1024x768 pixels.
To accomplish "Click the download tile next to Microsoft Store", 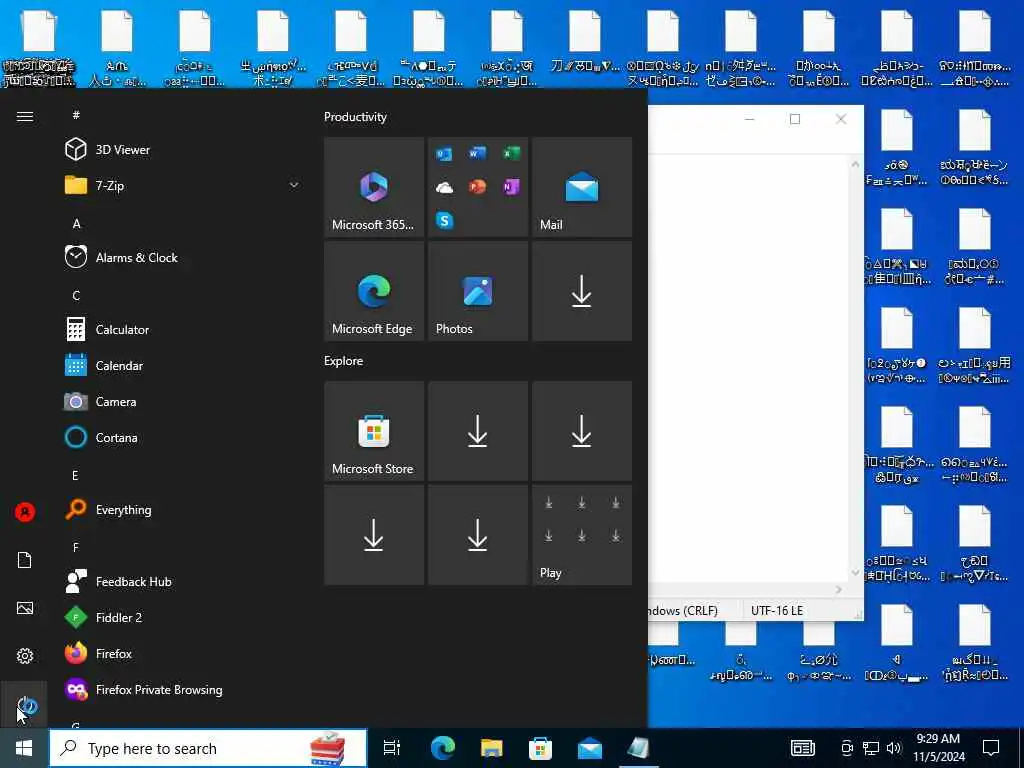I will (478, 431).
